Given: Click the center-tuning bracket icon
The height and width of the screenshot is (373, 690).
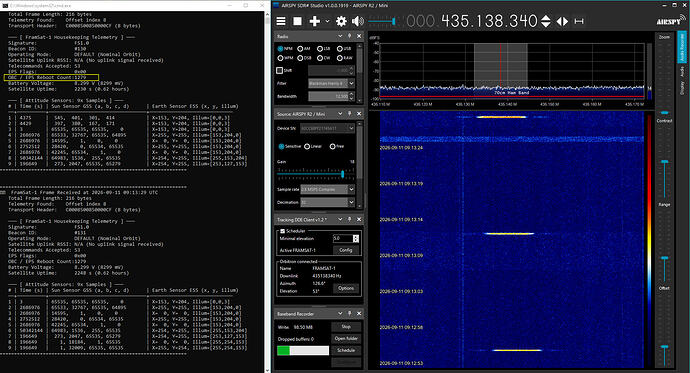Looking at the screenshot, I should 579,21.
